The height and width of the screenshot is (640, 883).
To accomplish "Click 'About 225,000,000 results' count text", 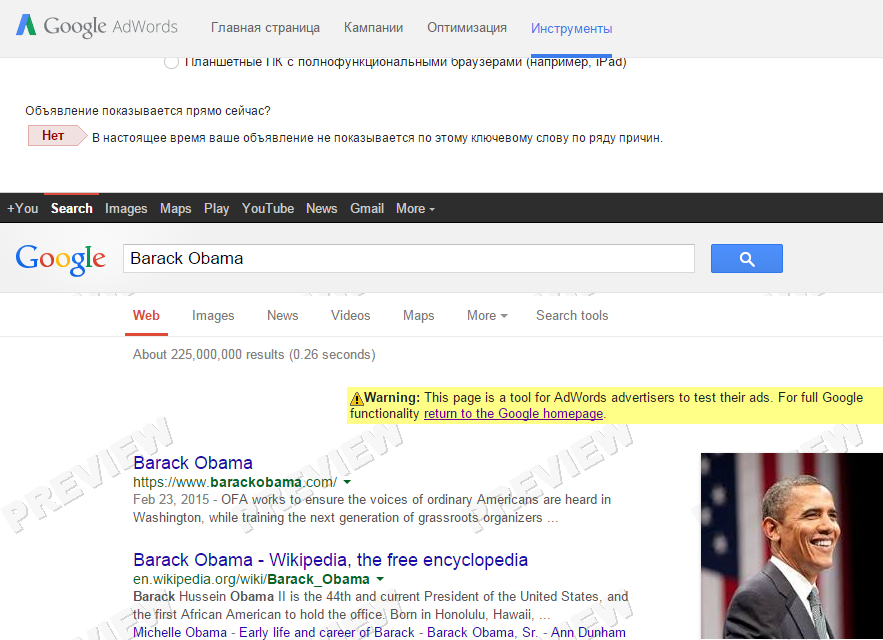I will coord(254,354).
